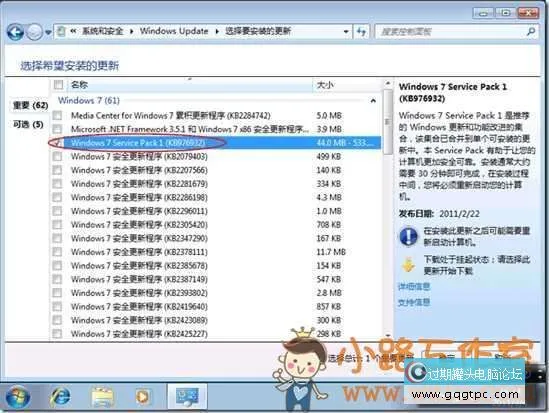
Task: Open the address bar history dropdown
Action: pyautogui.click(x=346, y=32)
